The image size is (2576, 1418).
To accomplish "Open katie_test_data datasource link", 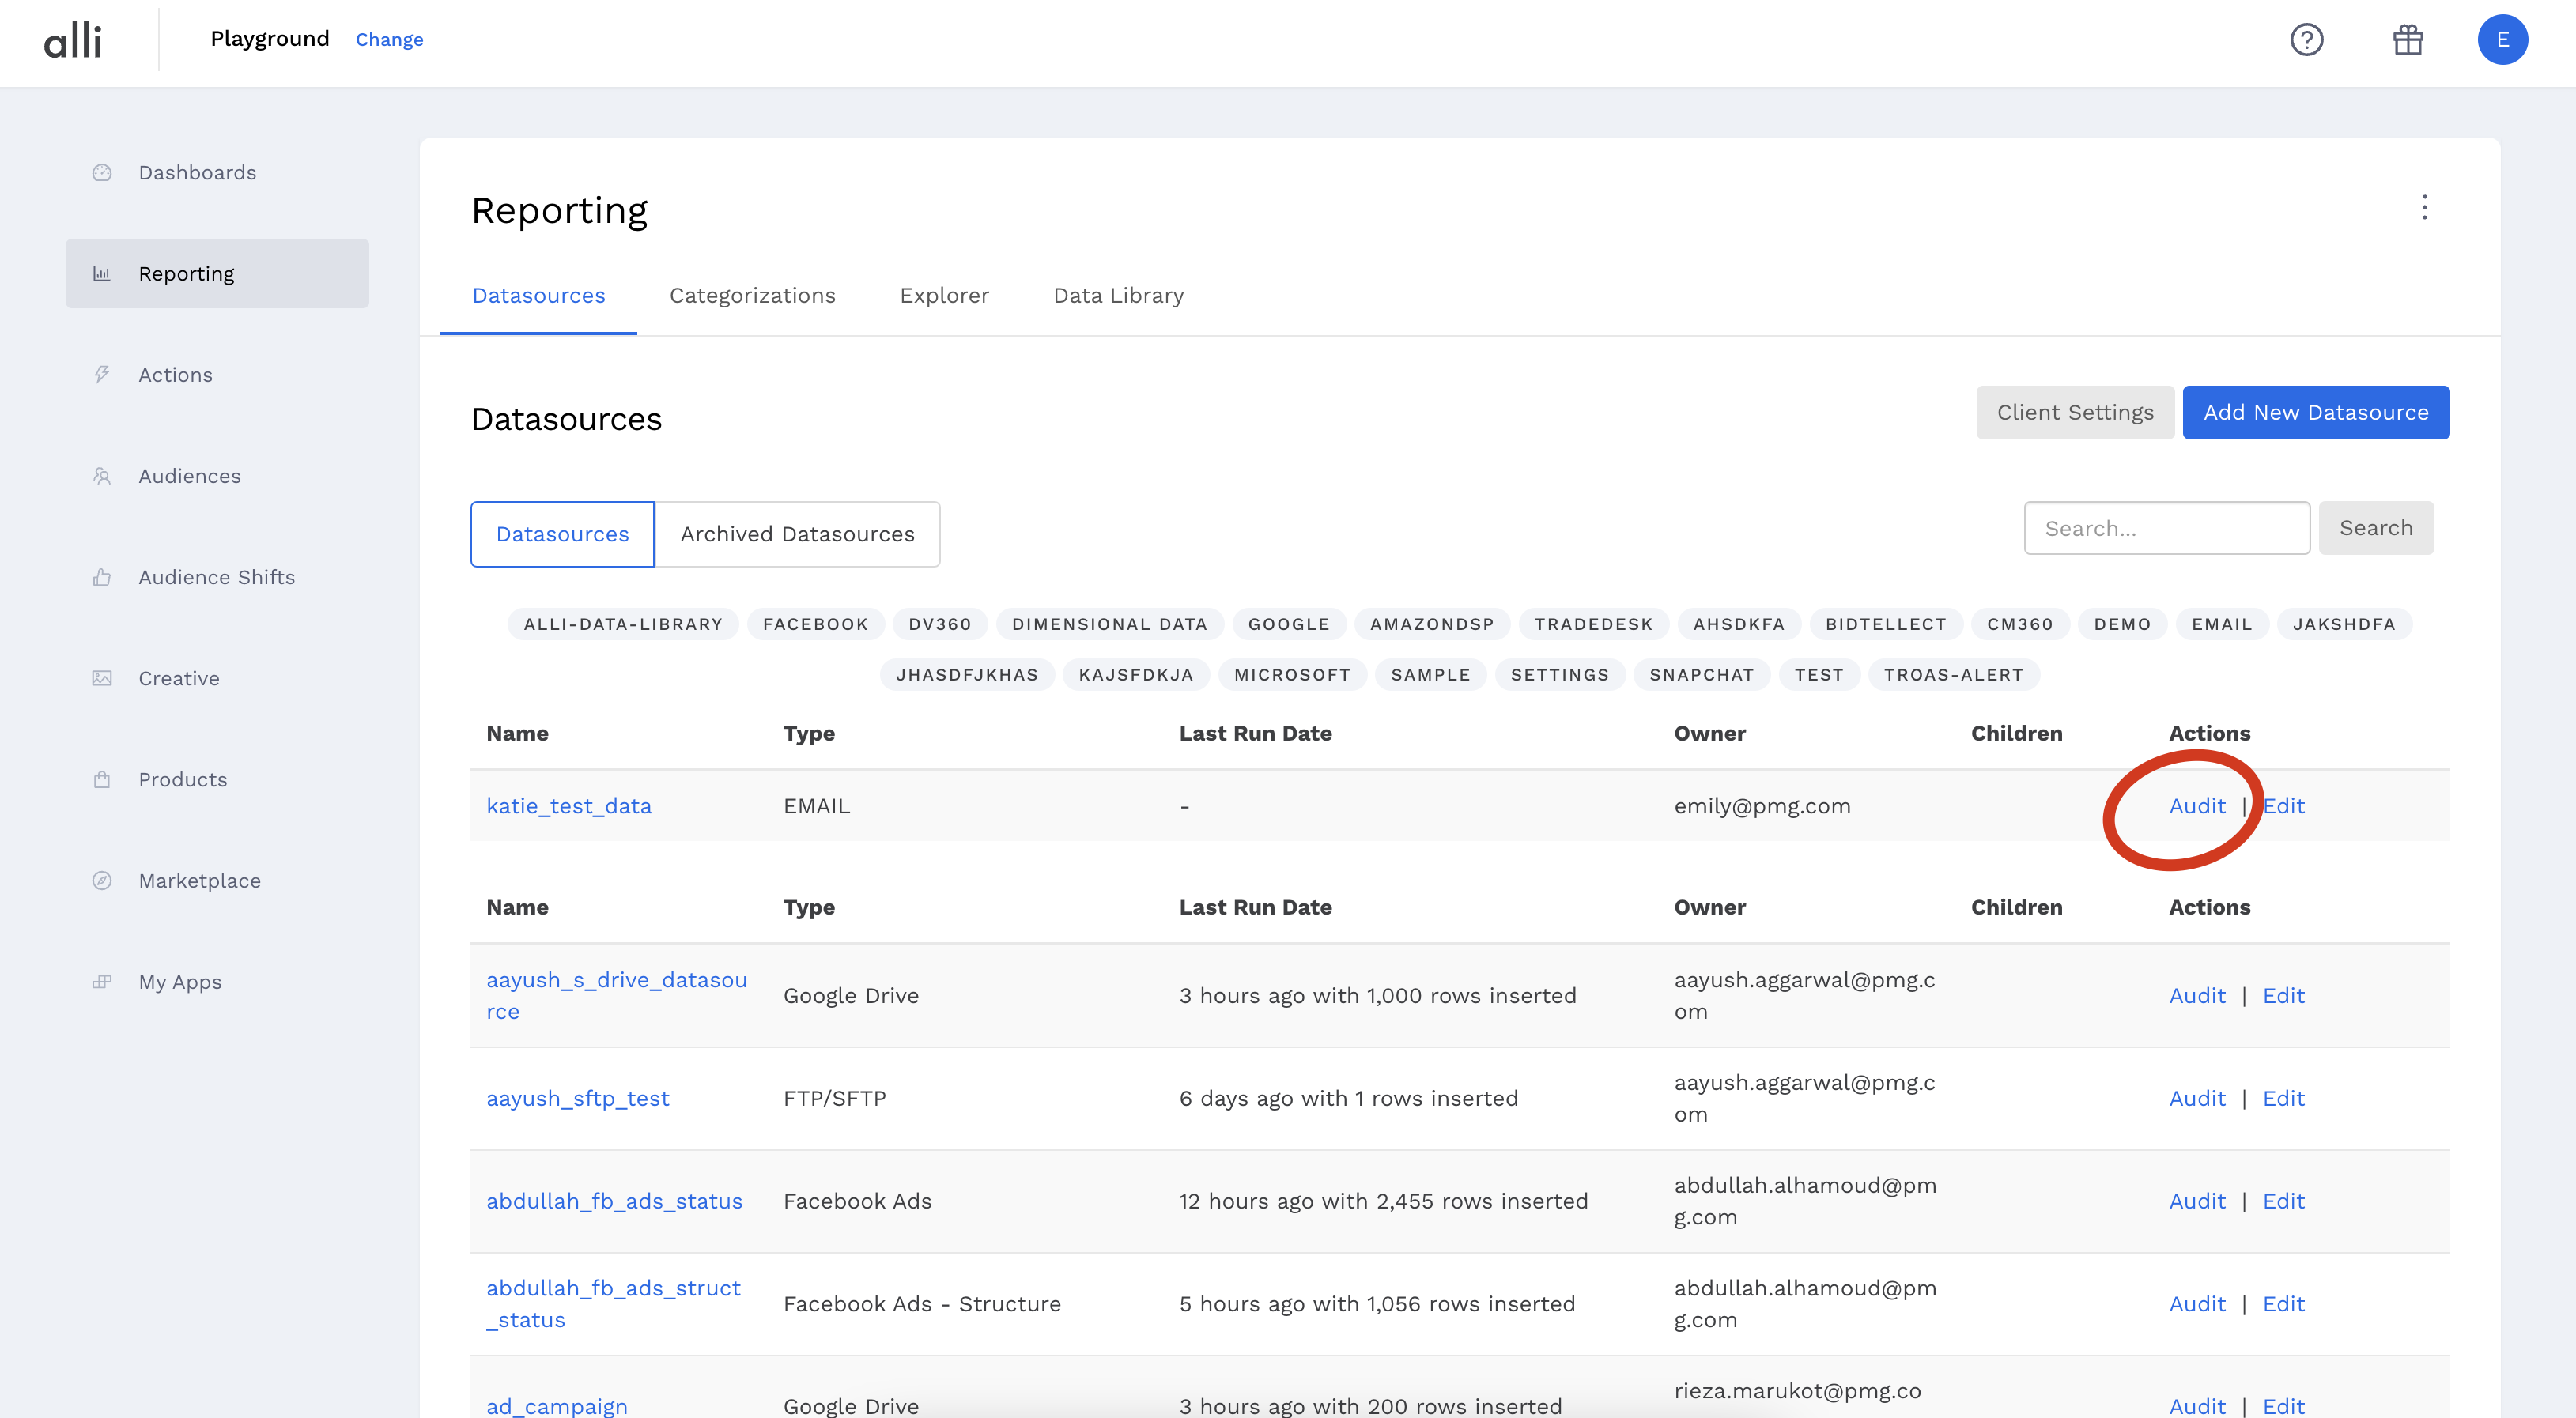I will click(x=568, y=806).
